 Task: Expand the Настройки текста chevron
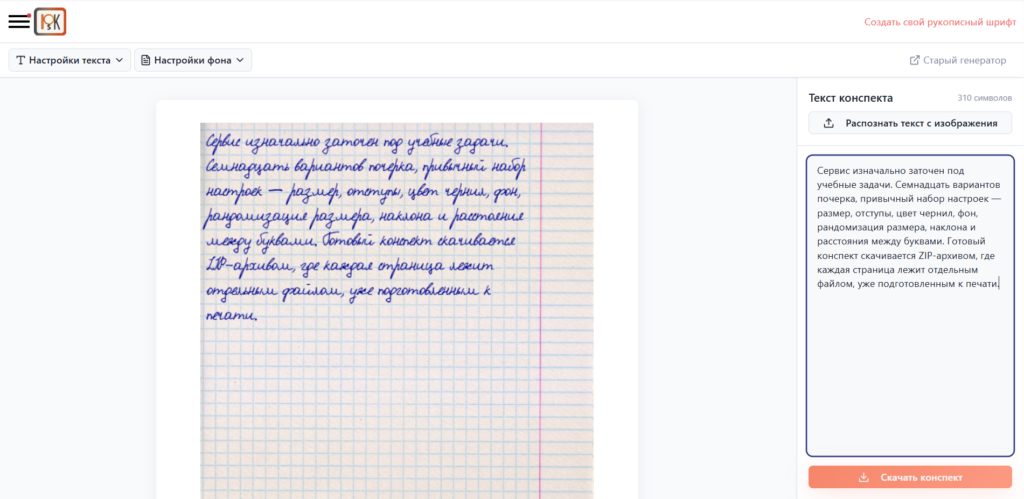pos(119,61)
